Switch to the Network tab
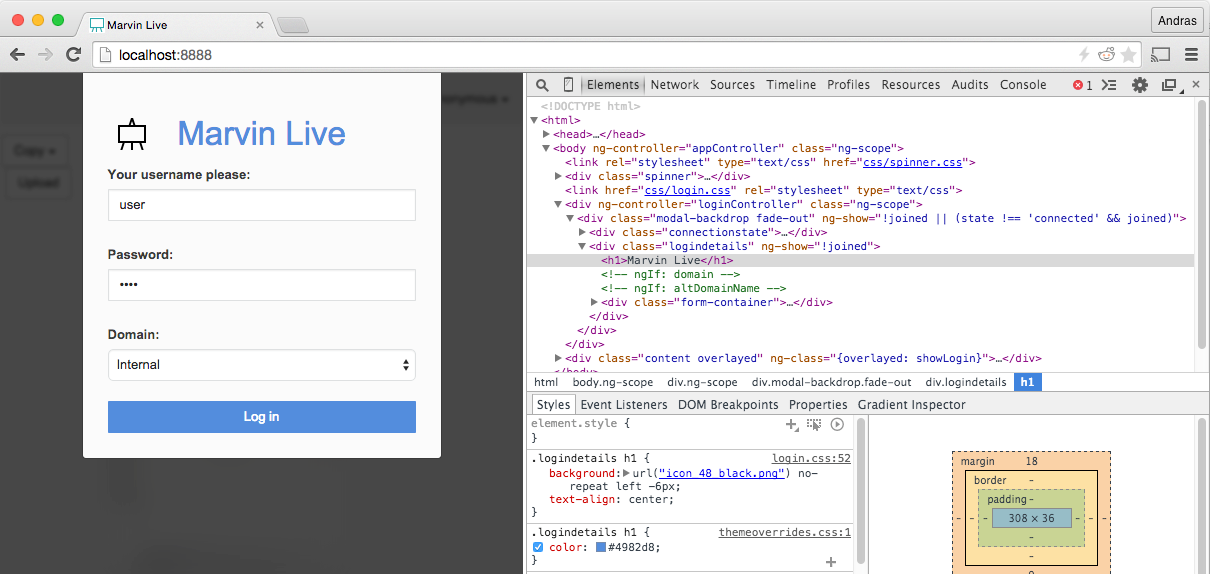 pos(675,85)
